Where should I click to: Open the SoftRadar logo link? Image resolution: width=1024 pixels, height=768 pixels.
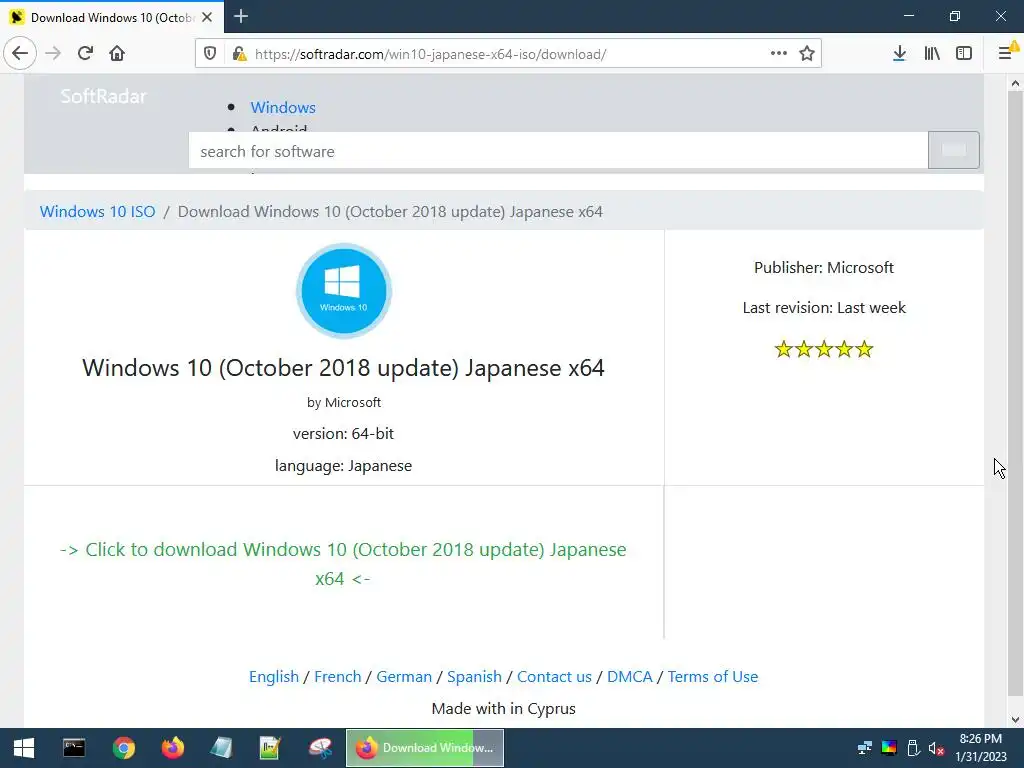(103, 97)
